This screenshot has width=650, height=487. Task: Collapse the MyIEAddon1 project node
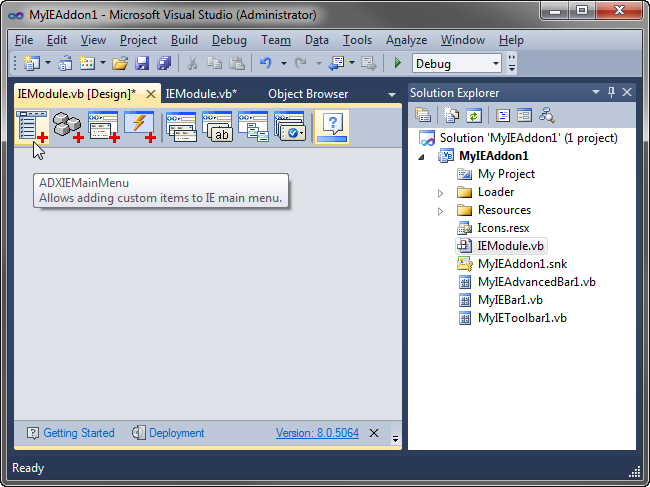(x=421, y=157)
